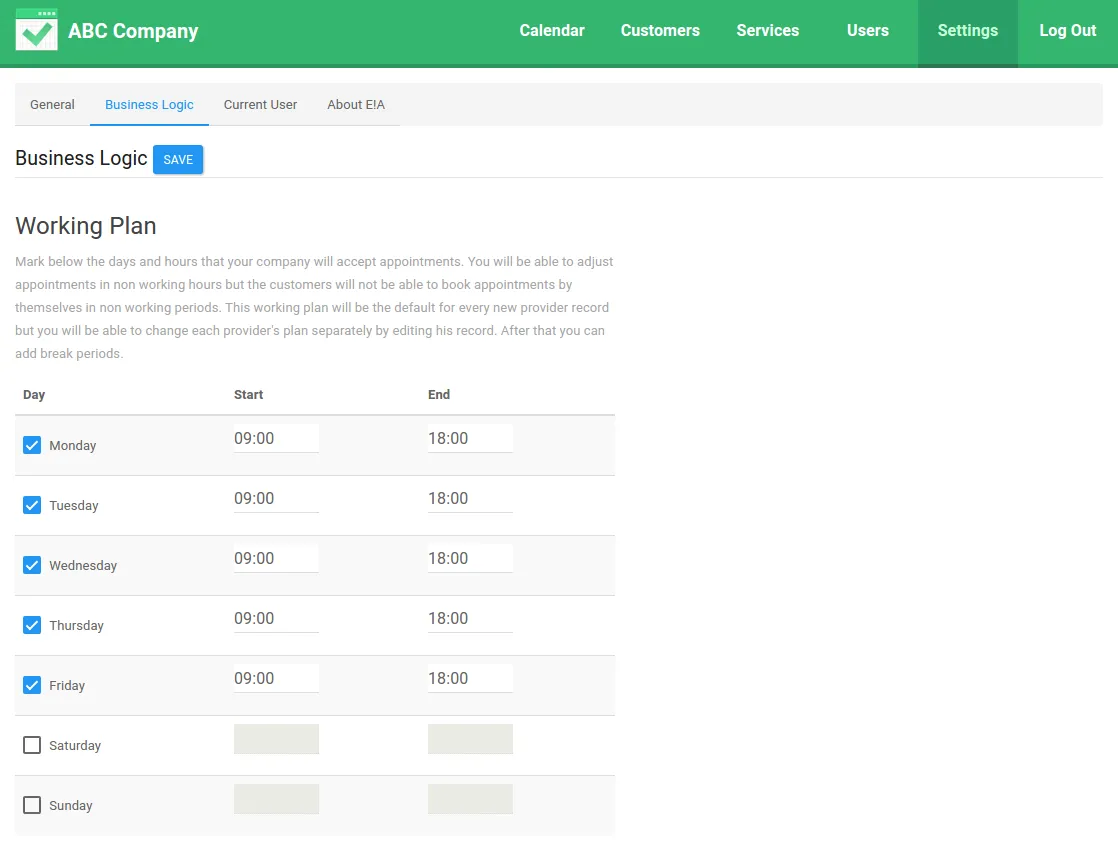Open the Current User tab
1118x863 pixels.
click(x=260, y=105)
